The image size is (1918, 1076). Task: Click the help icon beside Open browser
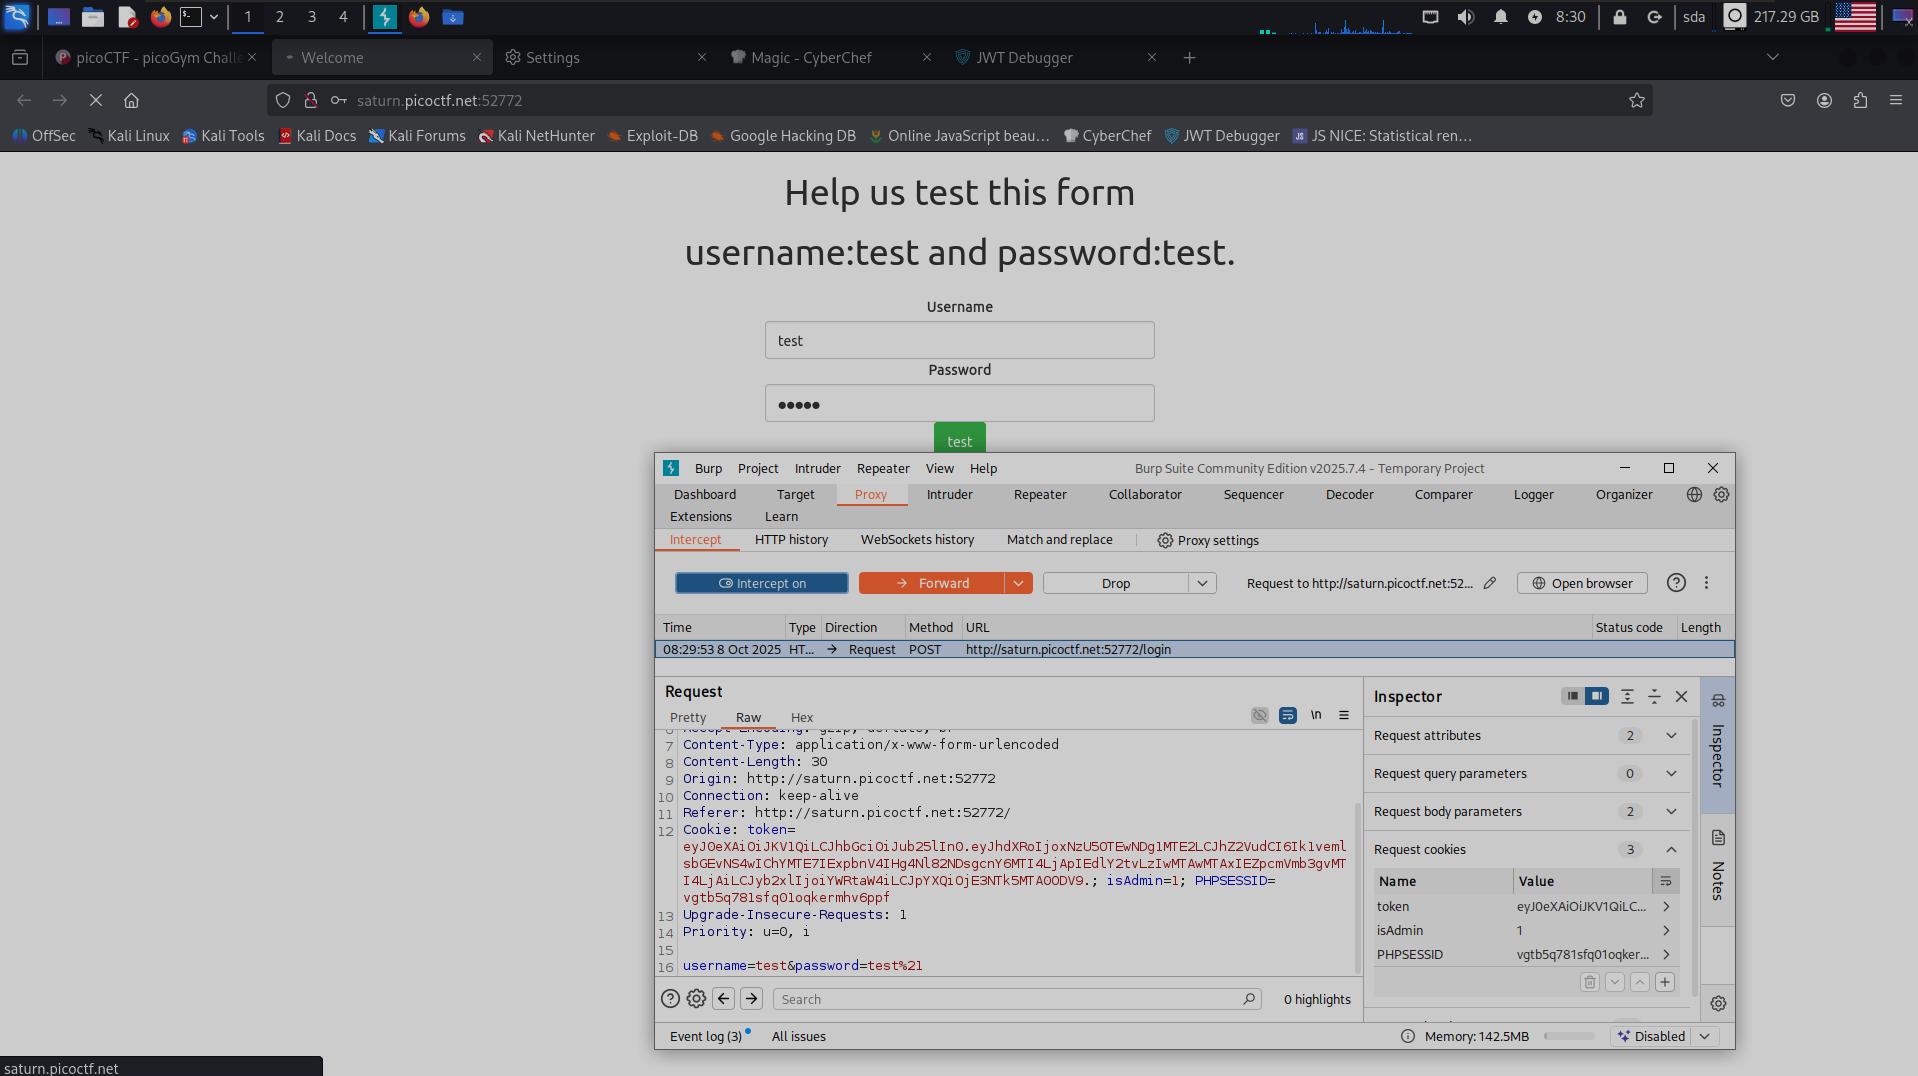(x=1676, y=583)
